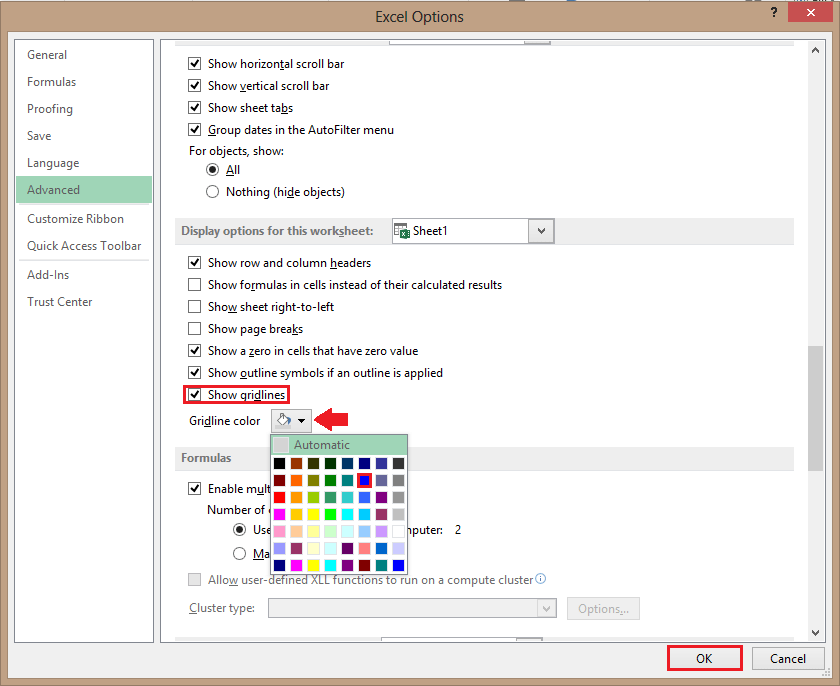Image resolution: width=840 pixels, height=686 pixels.
Task: Check the Show page breaks option
Action: coord(194,328)
